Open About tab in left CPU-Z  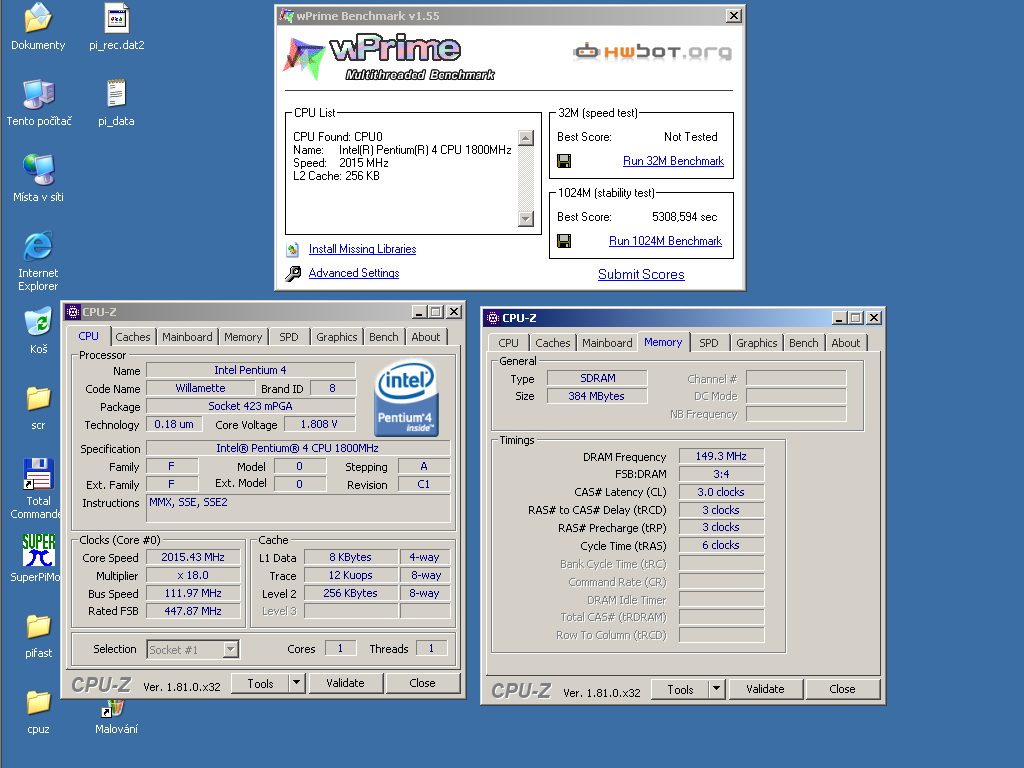[x=426, y=337]
